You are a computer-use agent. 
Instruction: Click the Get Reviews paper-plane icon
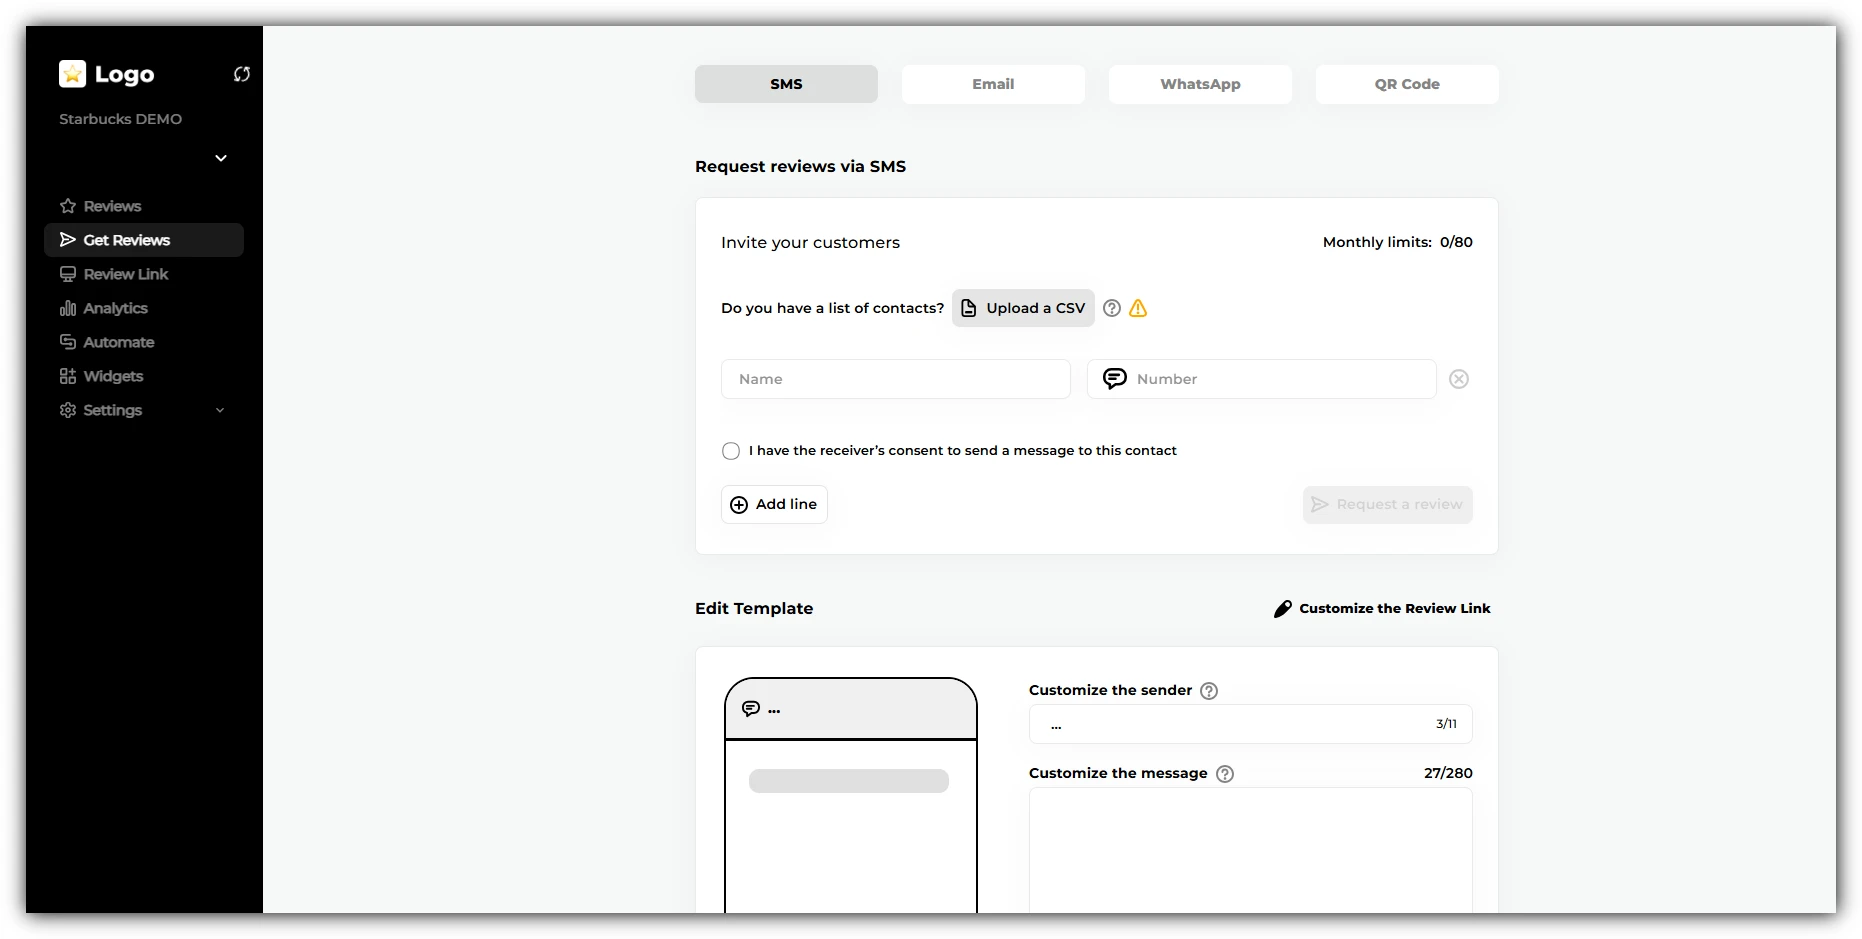(x=68, y=240)
